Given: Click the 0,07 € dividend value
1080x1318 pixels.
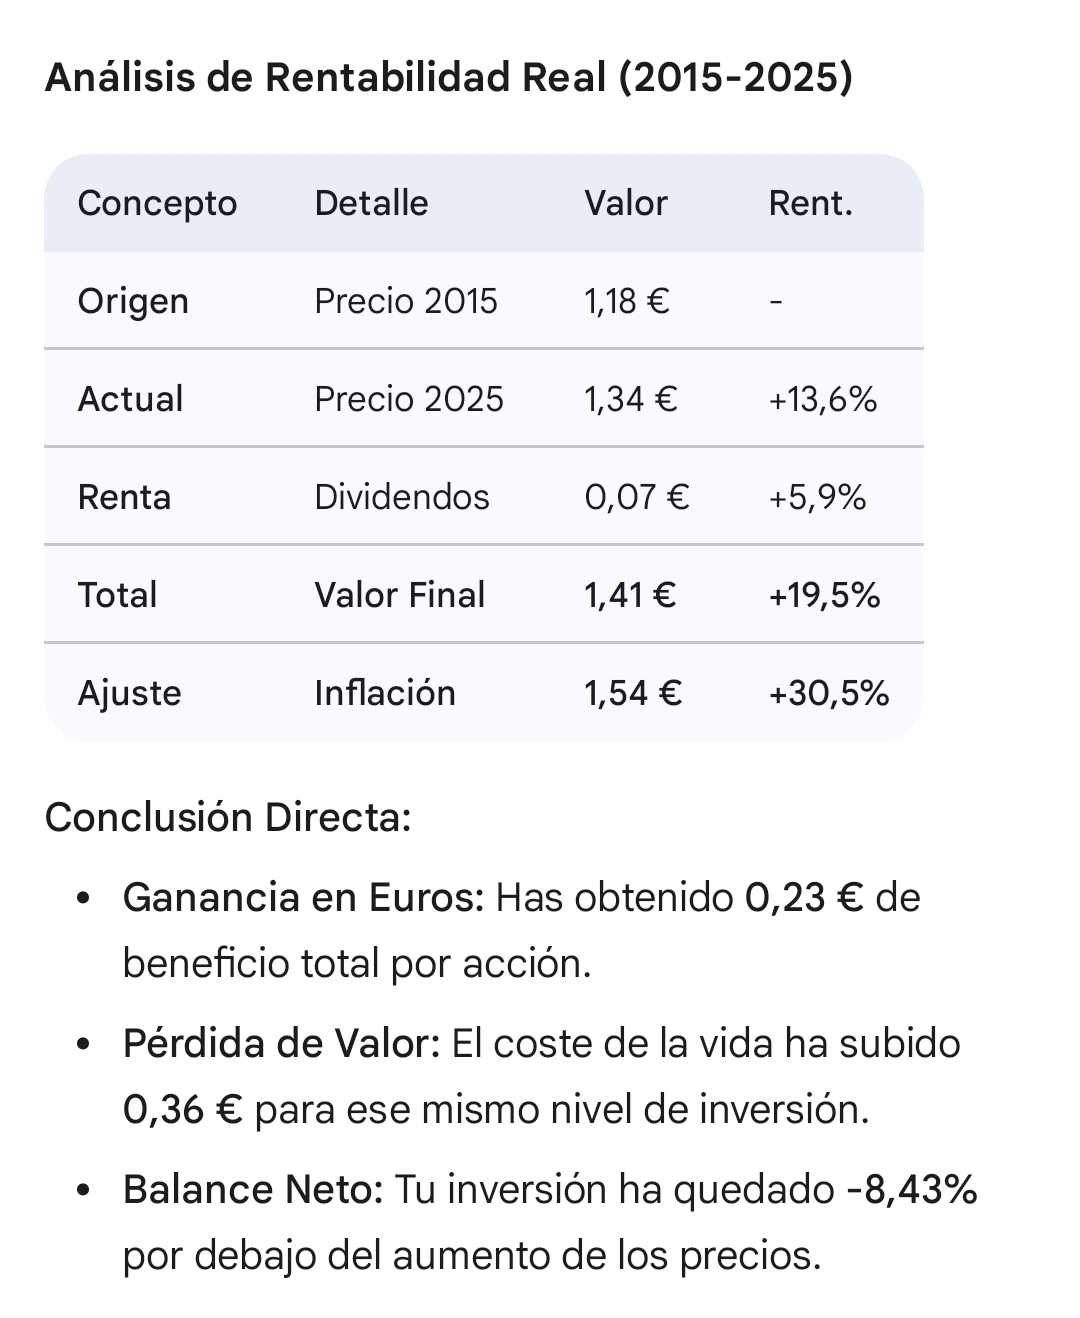Looking at the screenshot, I should point(636,497).
